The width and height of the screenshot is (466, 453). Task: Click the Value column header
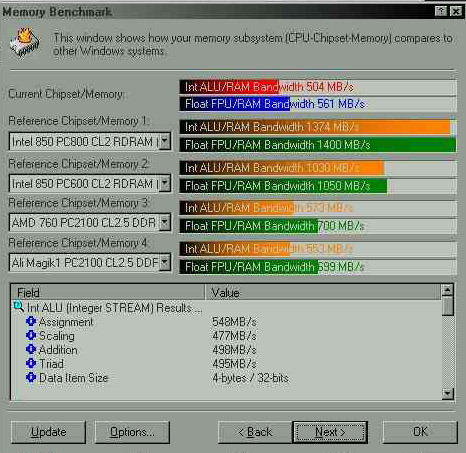pos(323,292)
